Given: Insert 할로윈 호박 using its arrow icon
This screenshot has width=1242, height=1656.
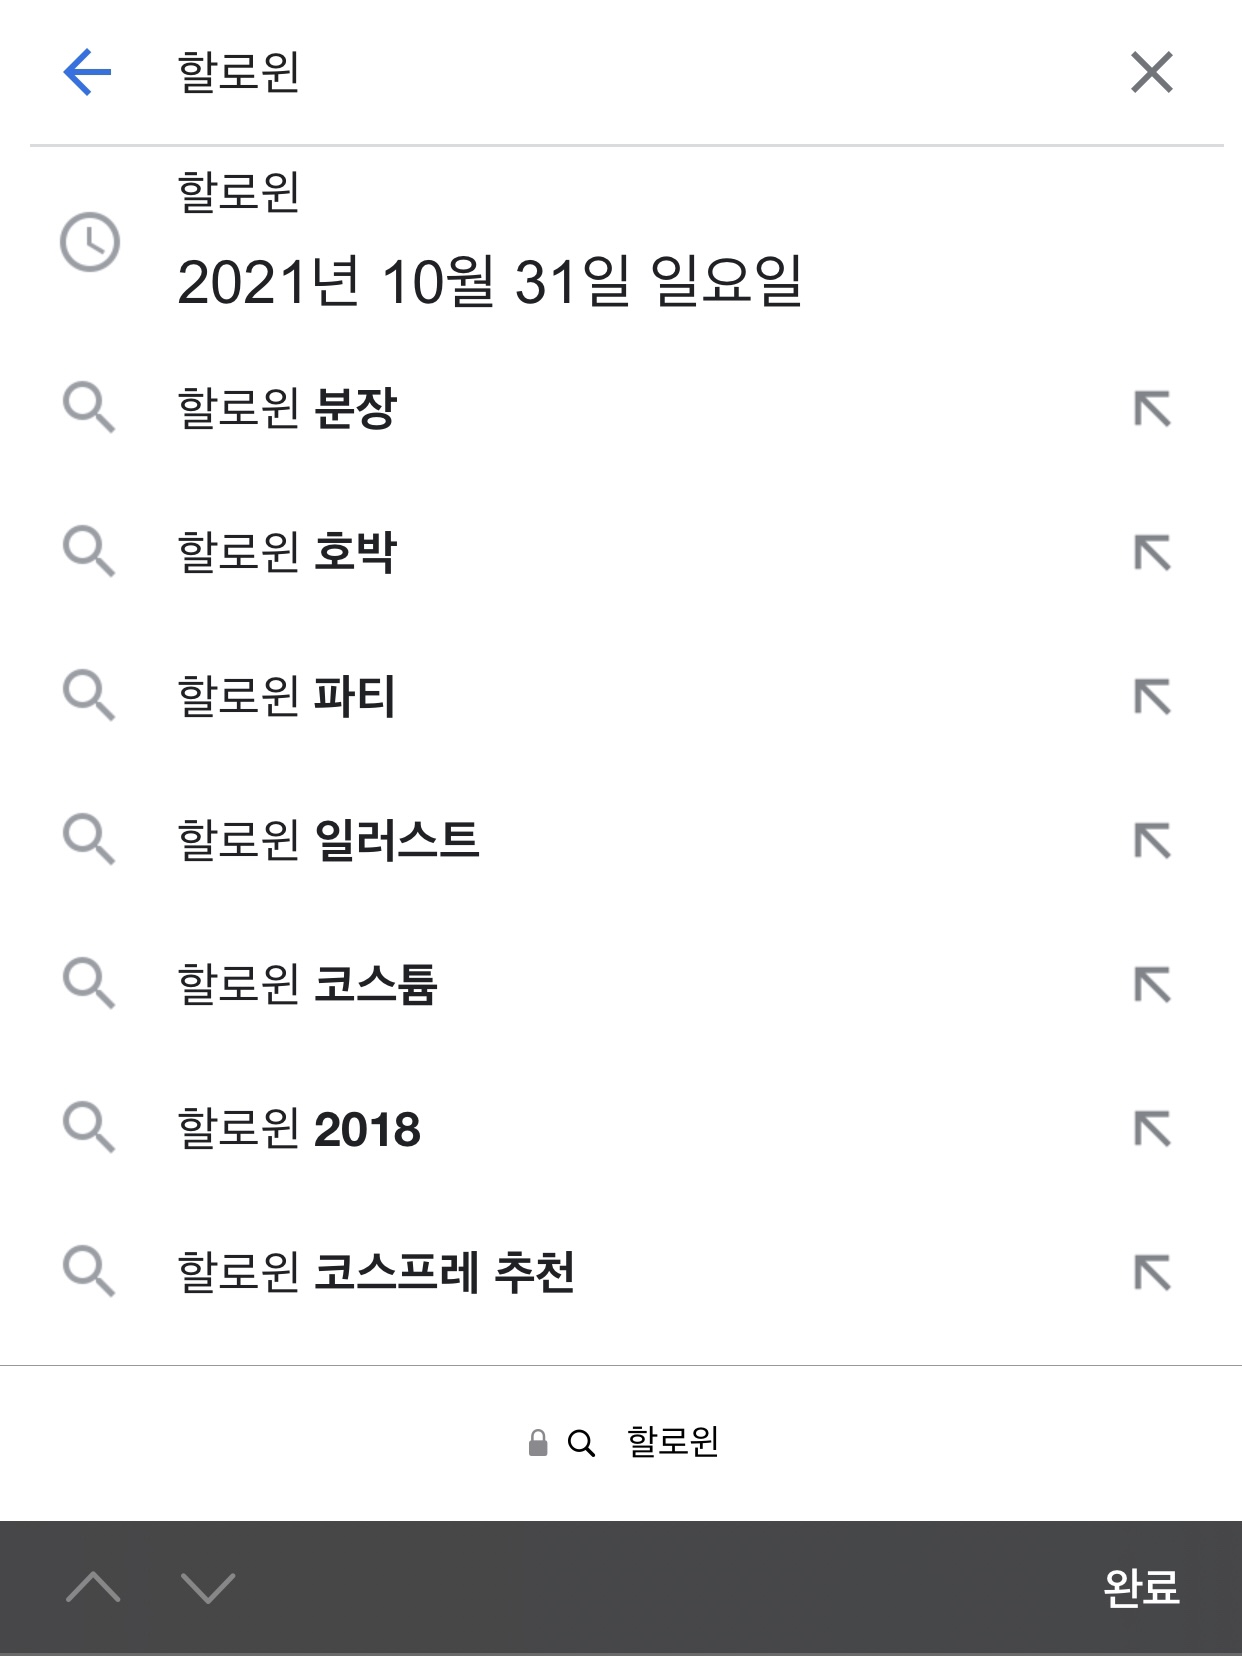Looking at the screenshot, I should click(x=1152, y=552).
